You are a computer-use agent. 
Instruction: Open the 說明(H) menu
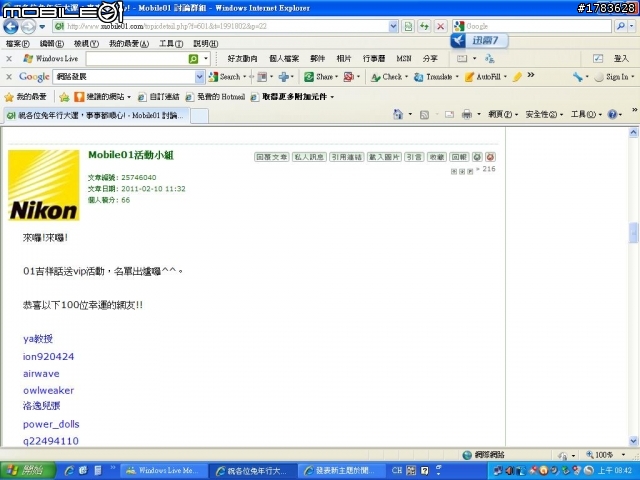coord(205,43)
